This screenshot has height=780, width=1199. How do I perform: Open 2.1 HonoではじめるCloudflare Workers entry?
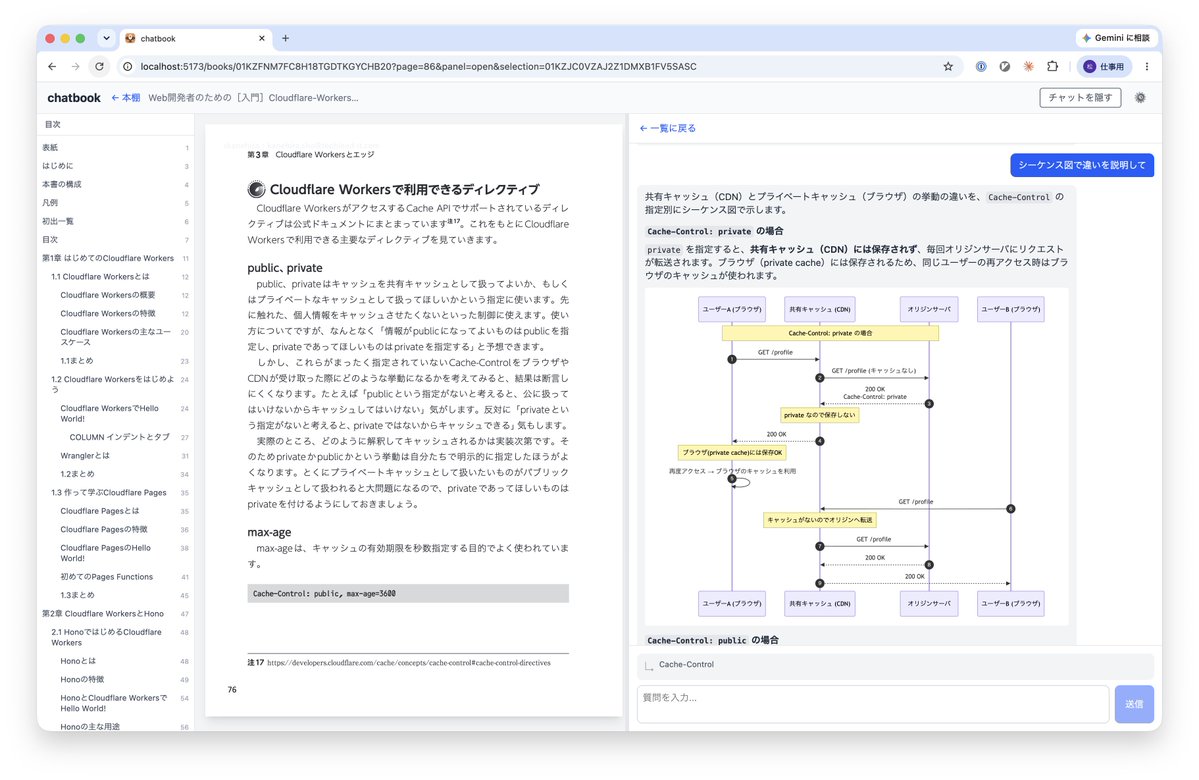click(x=115, y=638)
